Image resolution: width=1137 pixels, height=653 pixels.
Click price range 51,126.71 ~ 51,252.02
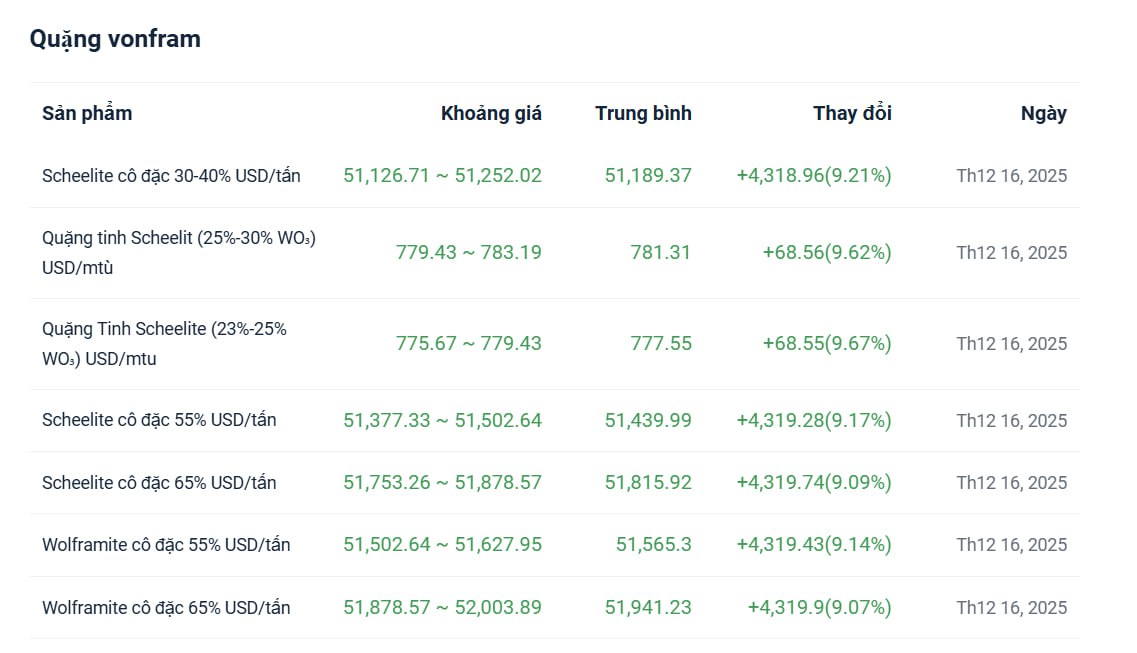(x=442, y=176)
